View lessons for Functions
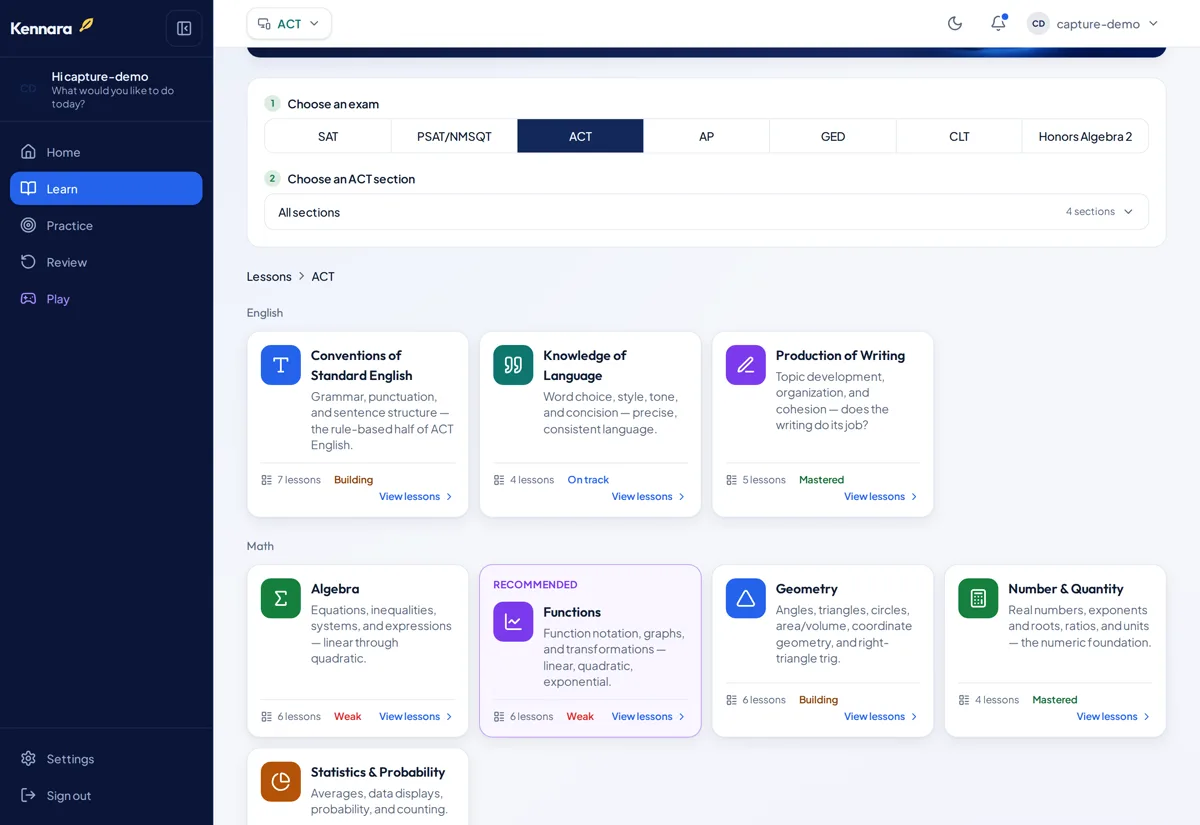Image resolution: width=1200 pixels, height=825 pixels. click(649, 716)
